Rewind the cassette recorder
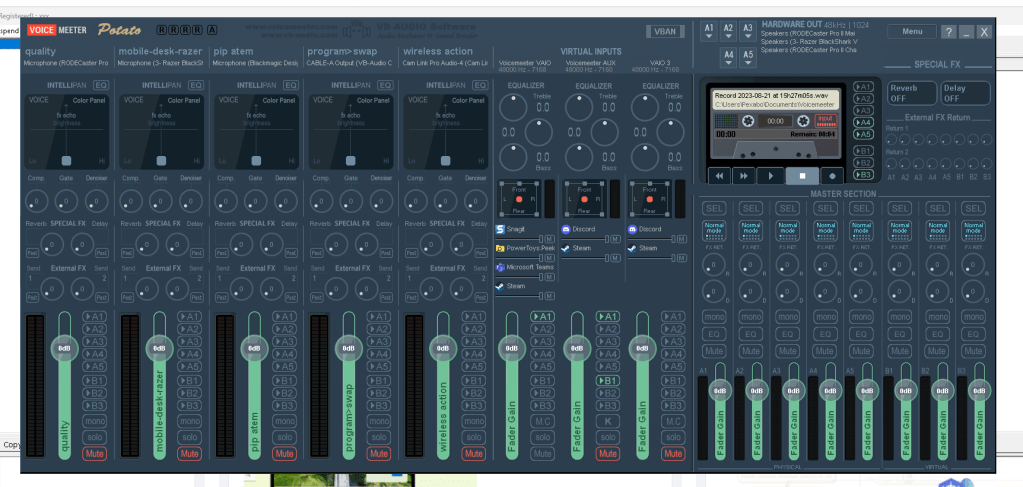 (720, 176)
